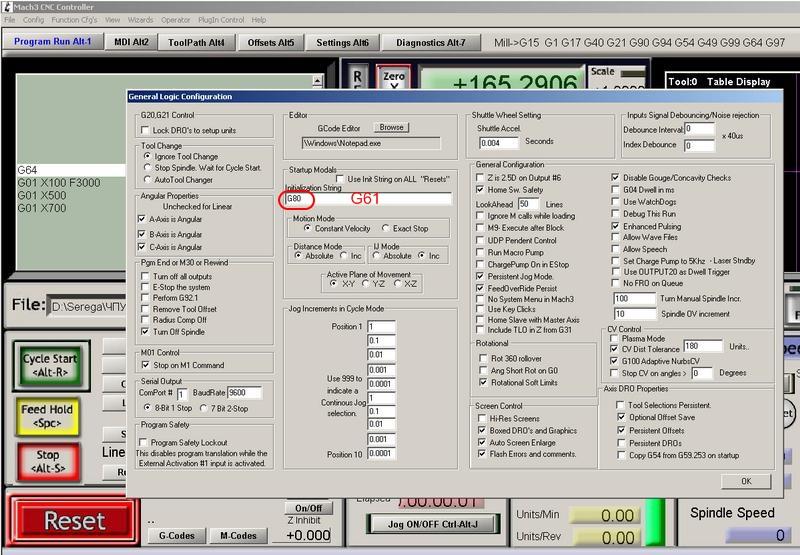Confirm the dialog with OK
800x555 pixels.
click(x=747, y=480)
